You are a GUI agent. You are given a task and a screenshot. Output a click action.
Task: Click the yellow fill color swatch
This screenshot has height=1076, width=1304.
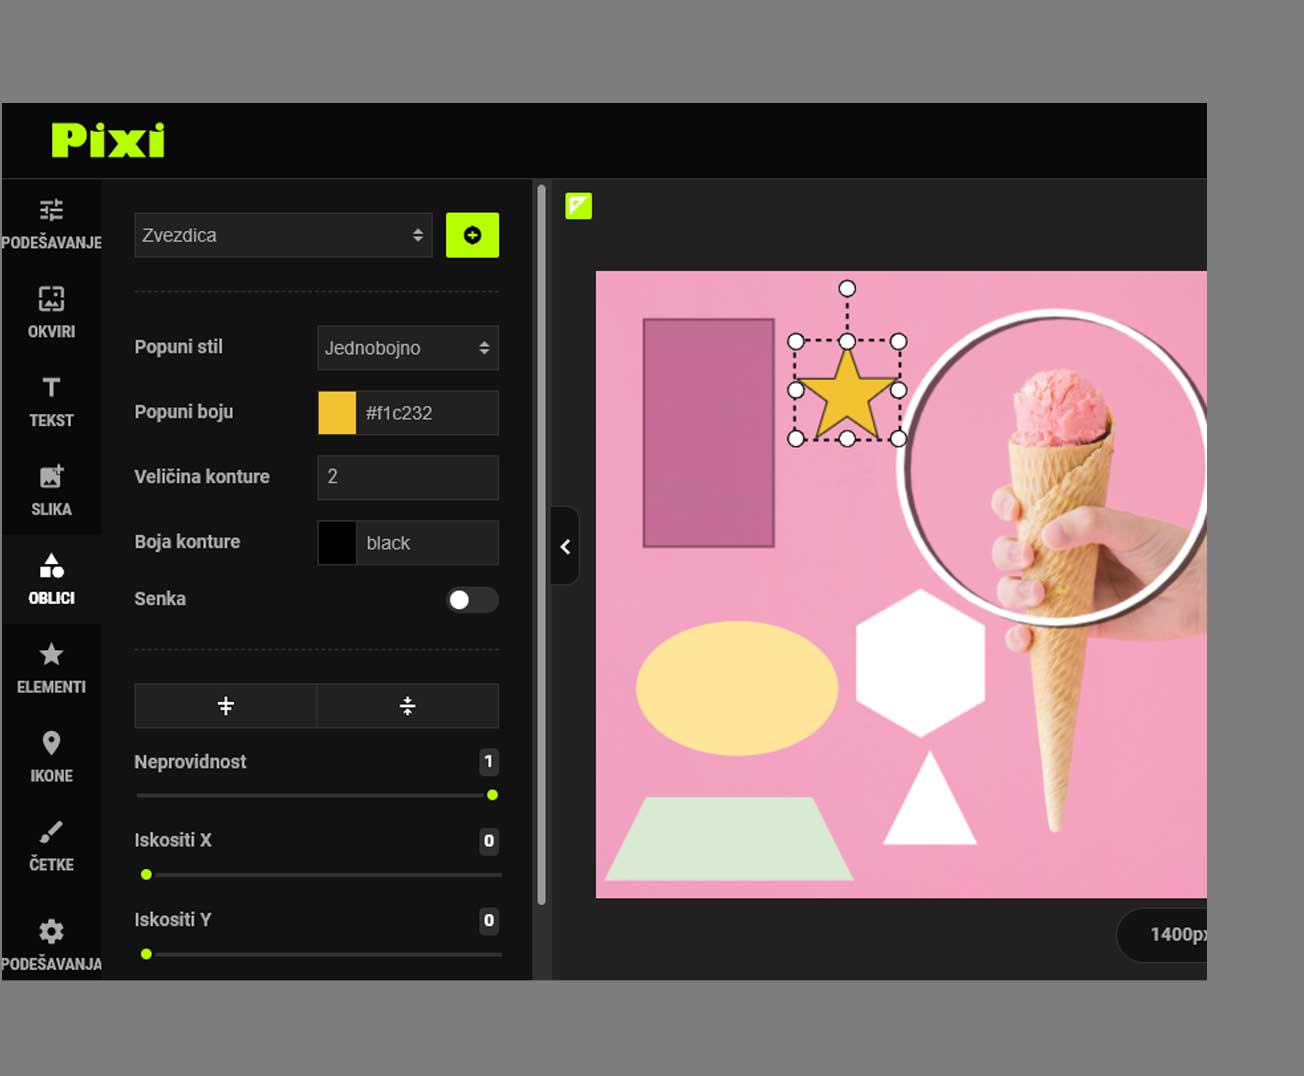click(x=337, y=413)
